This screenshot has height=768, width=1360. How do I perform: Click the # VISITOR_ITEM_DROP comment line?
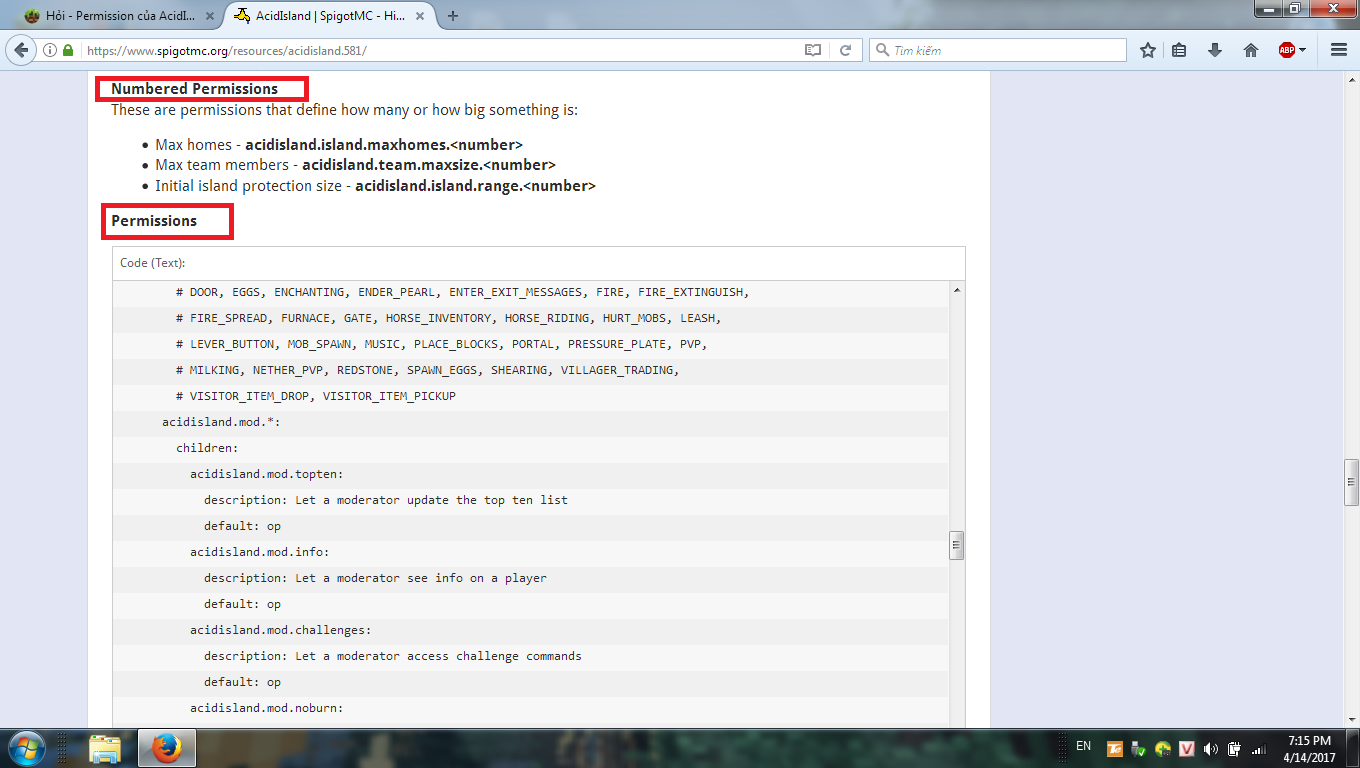316,396
